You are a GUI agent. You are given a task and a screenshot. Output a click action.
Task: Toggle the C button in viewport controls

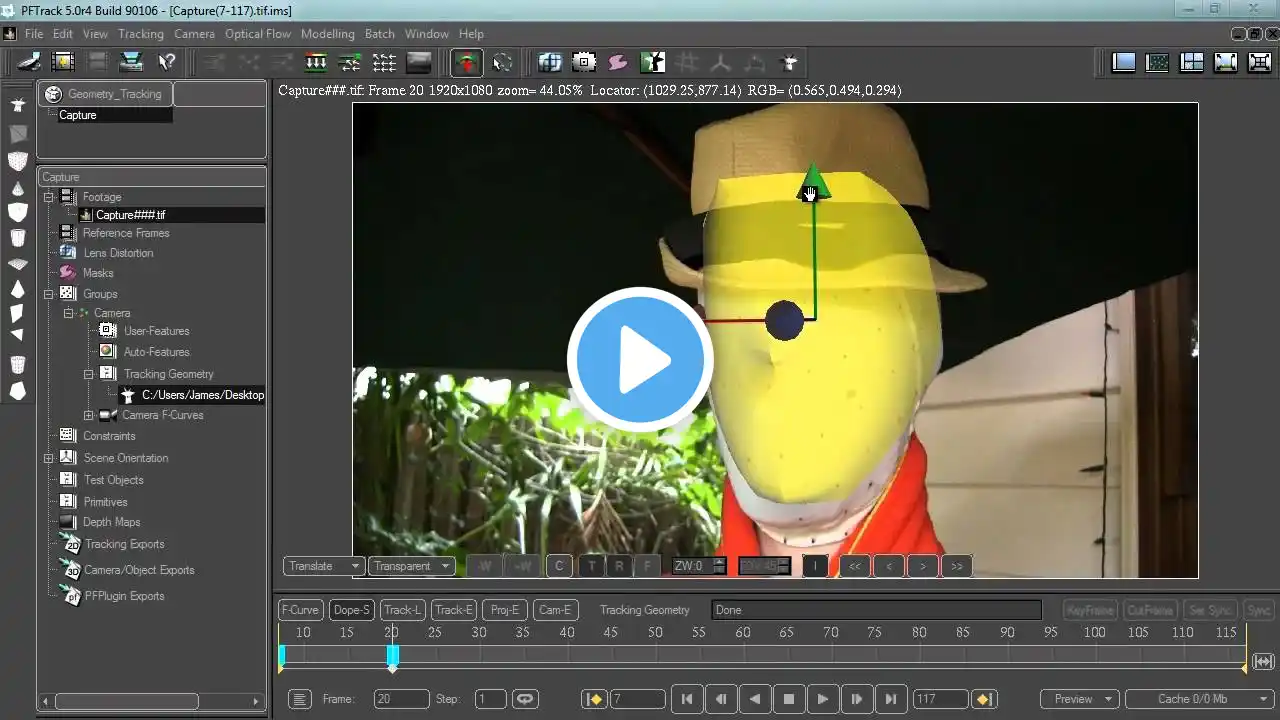point(559,566)
